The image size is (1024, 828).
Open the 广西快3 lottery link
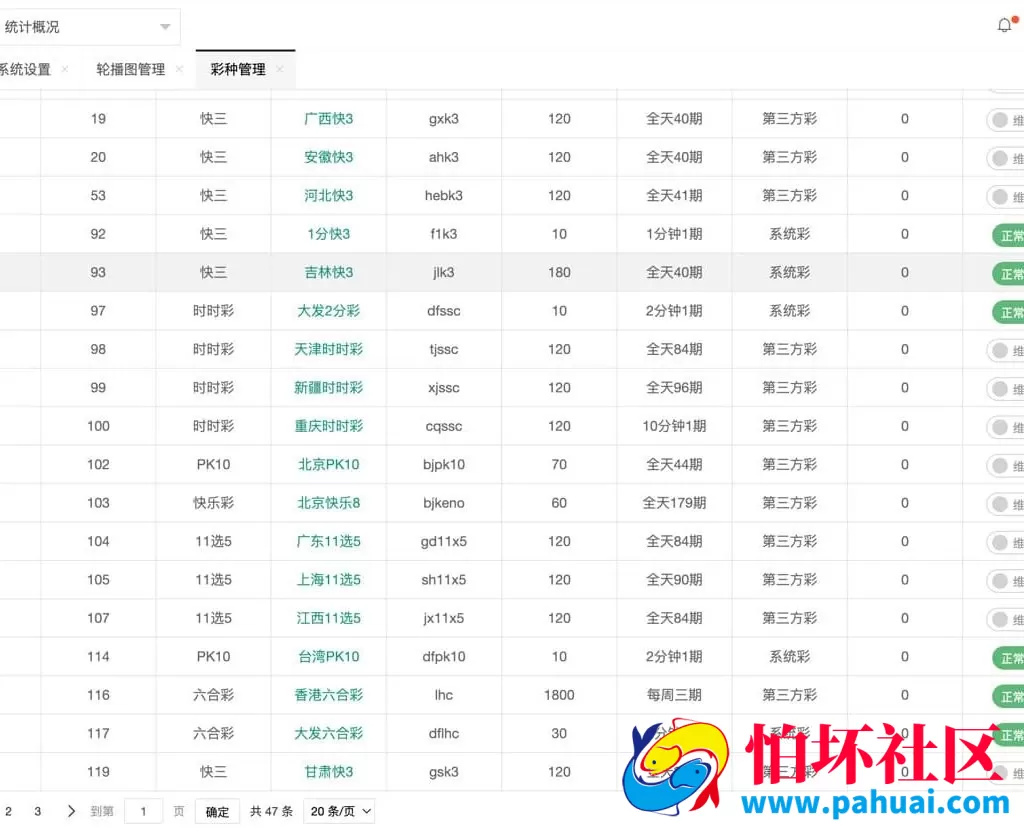coord(328,118)
